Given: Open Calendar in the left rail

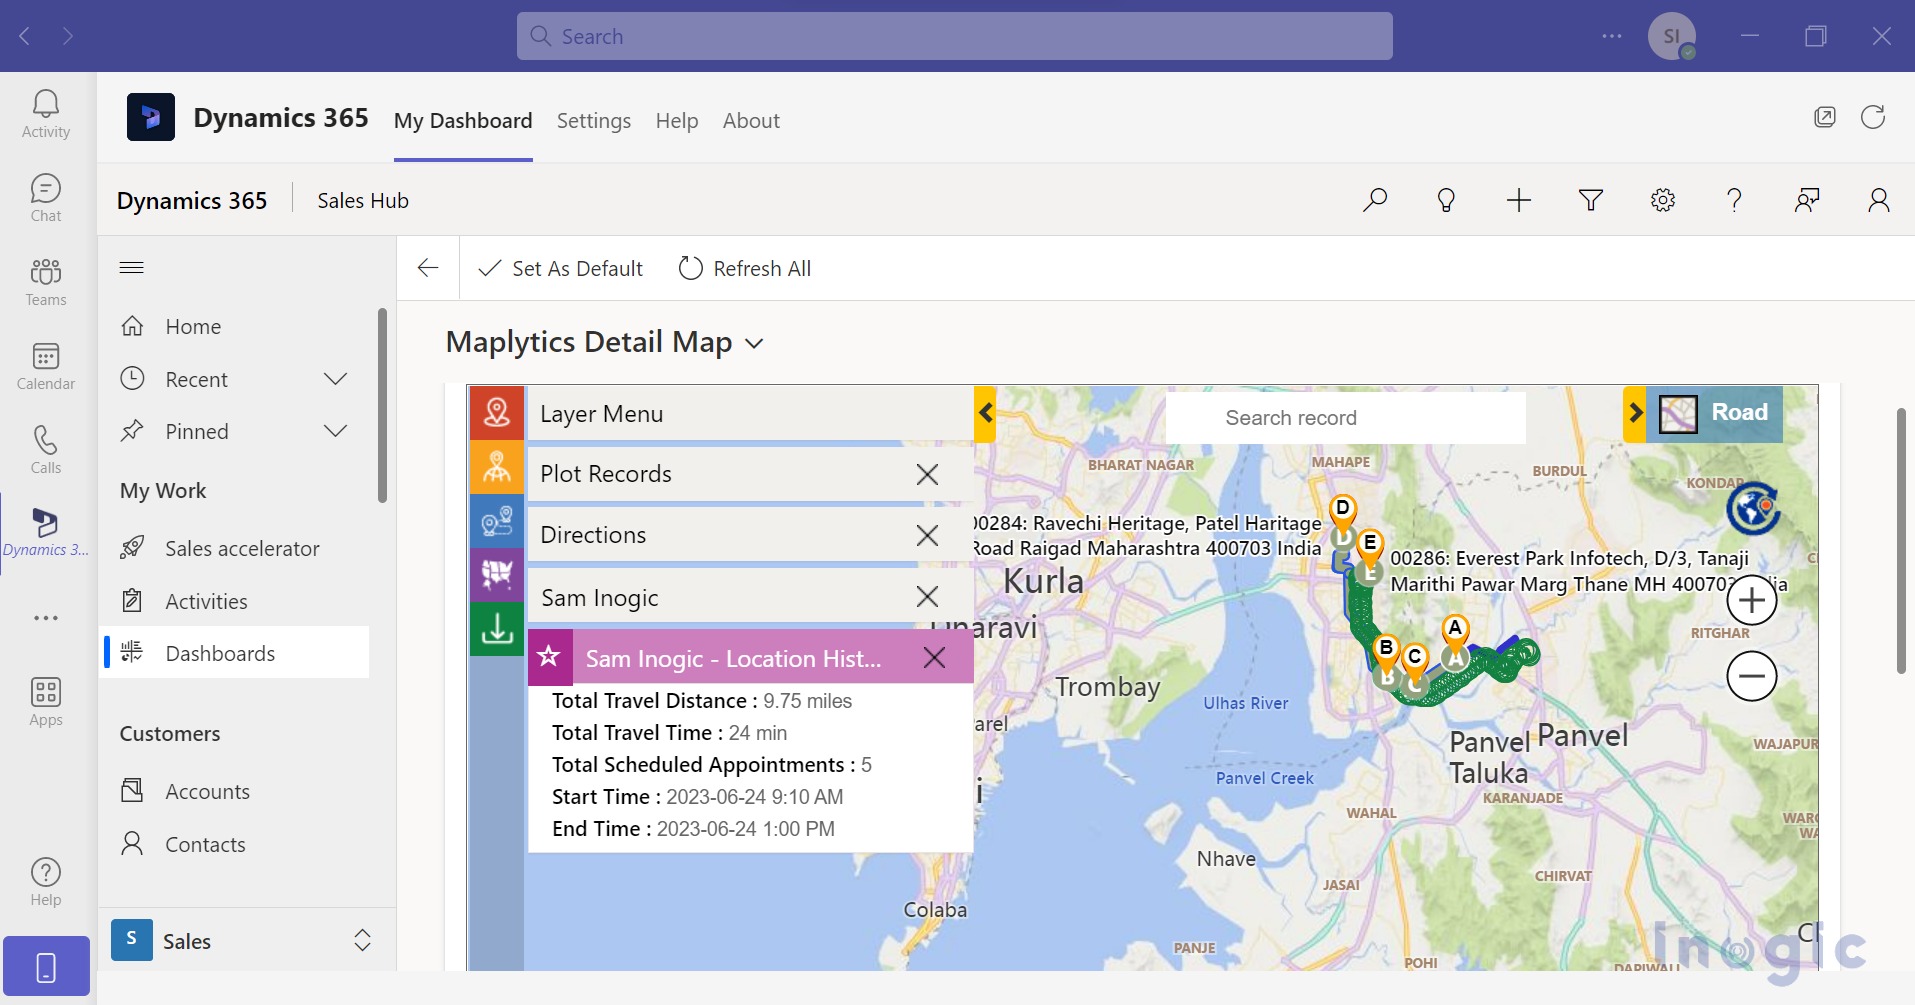Looking at the screenshot, I should pyautogui.click(x=46, y=365).
